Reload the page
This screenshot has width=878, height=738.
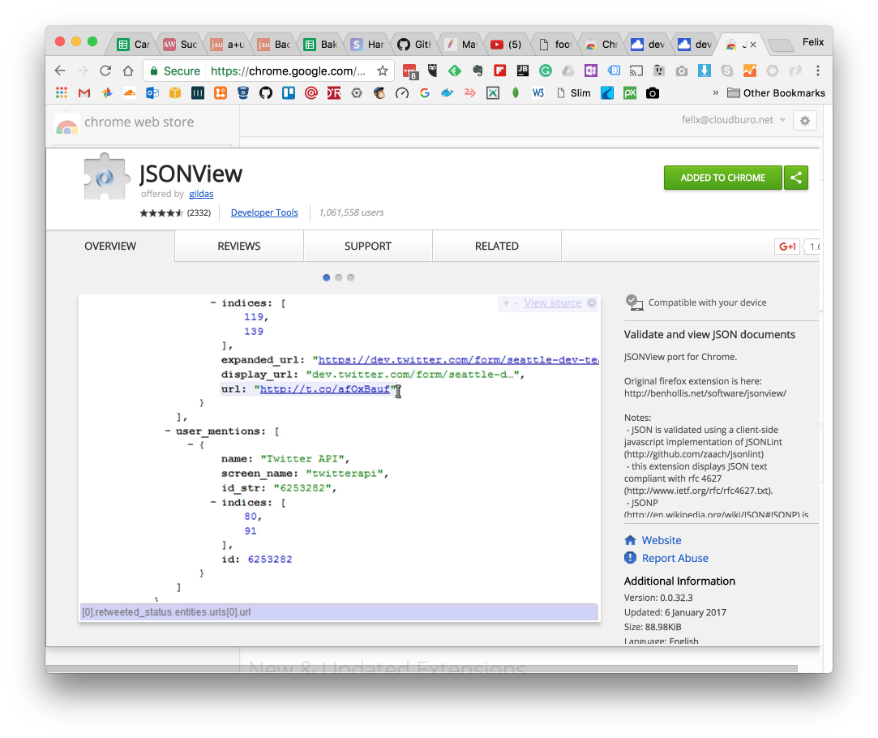105,71
